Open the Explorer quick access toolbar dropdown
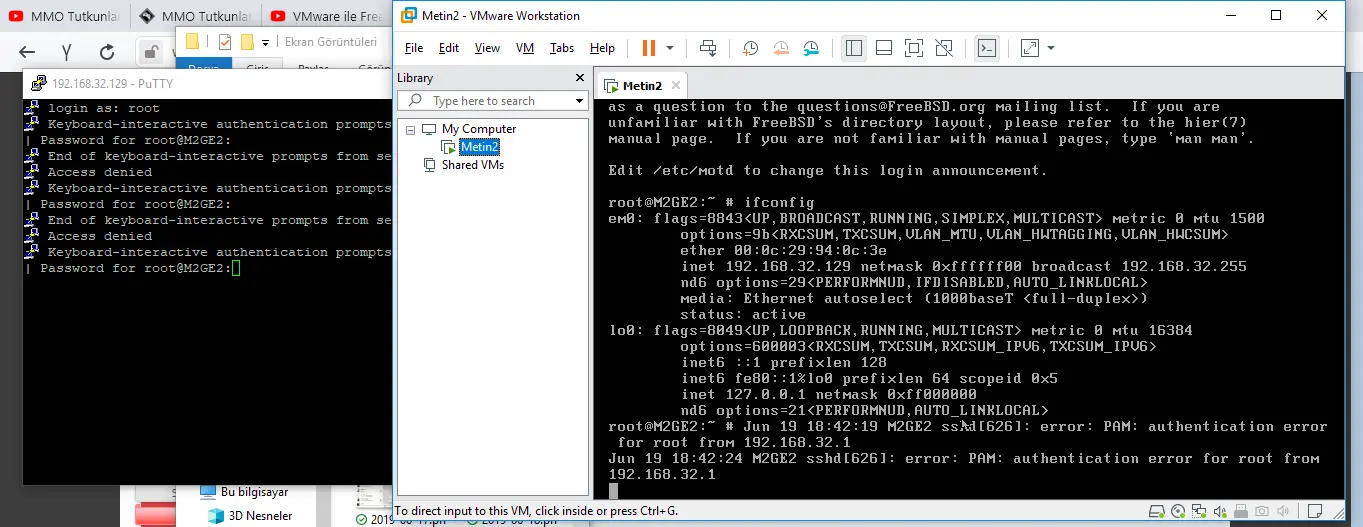The height and width of the screenshot is (527, 1363). coord(266,42)
